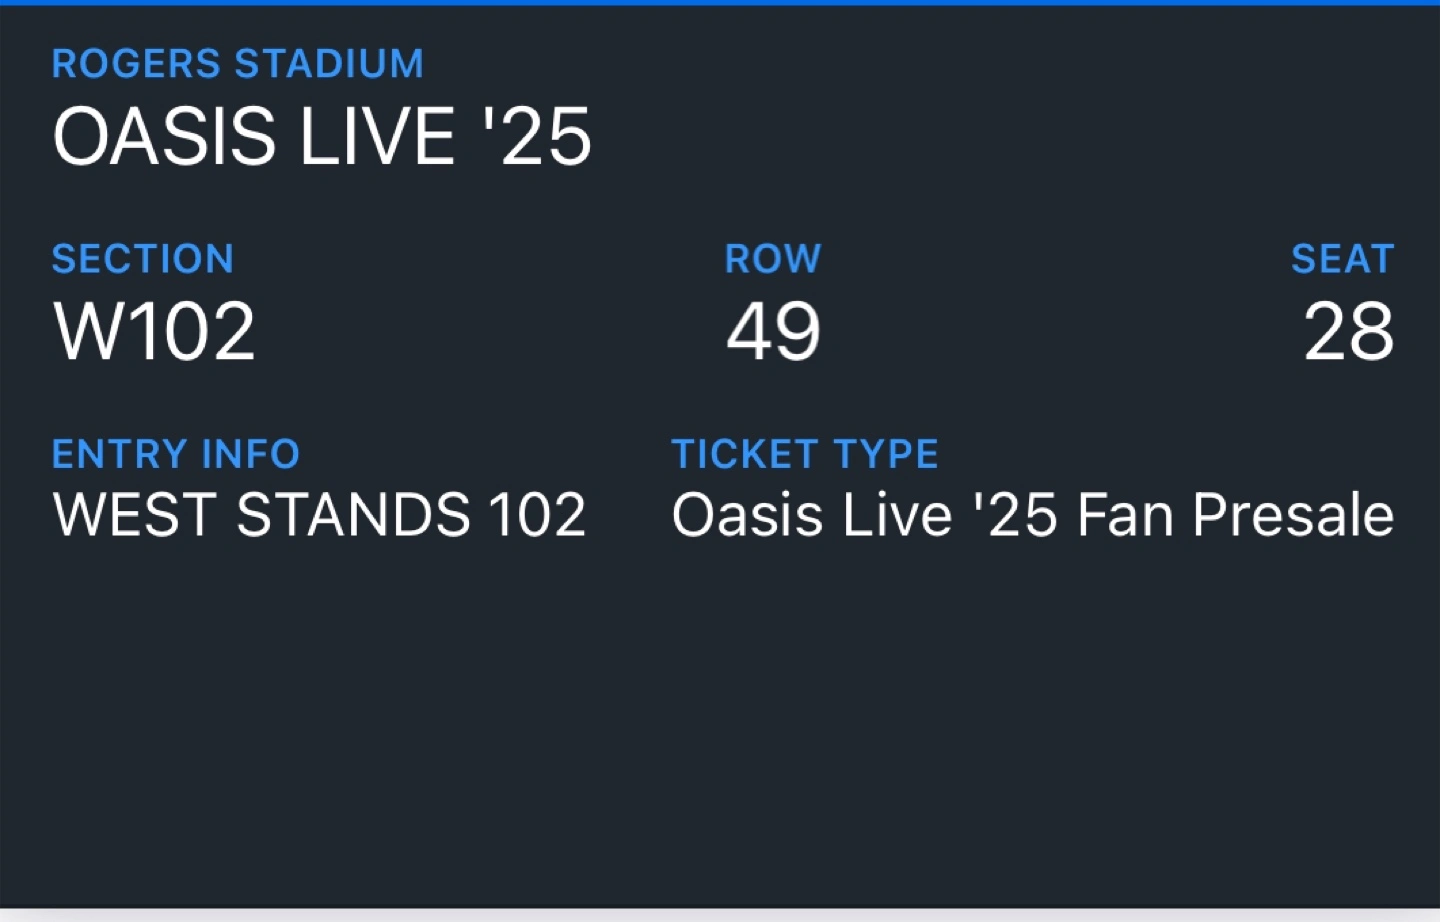Click the blue bar atop the ticket
This screenshot has width=1440, height=922.
pyautogui.click(x=720, y=3)
